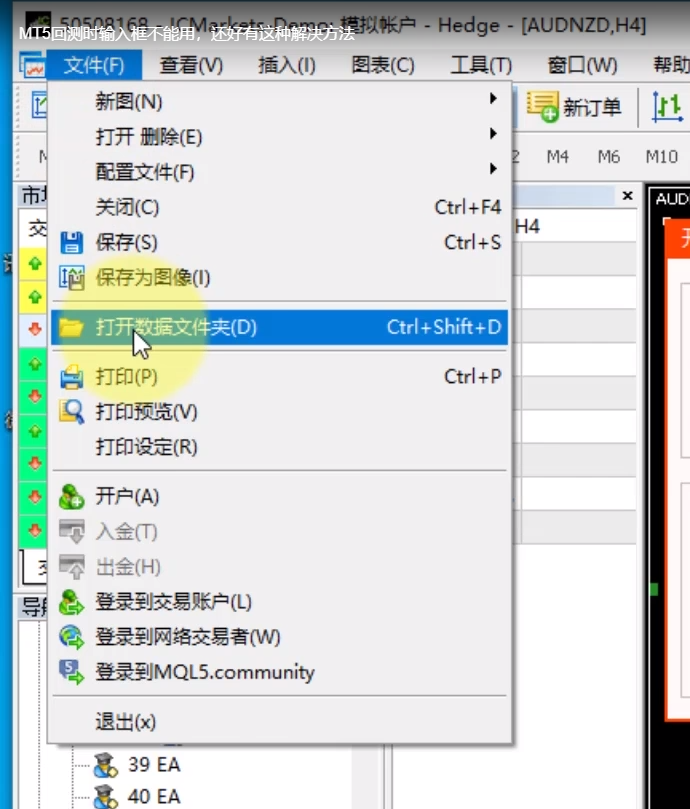Open the 图表(C) menu
The height and width of the screenshot is (809, 690).
[383, 65]
